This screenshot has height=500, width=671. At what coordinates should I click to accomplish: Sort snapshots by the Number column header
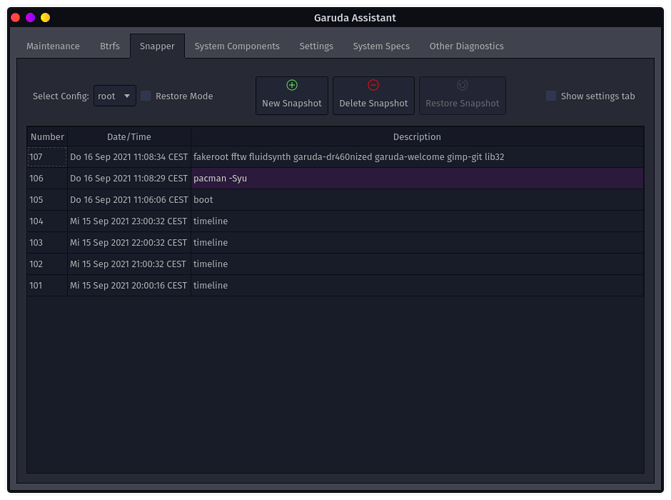pyautogui.click(x=47, y=137)
